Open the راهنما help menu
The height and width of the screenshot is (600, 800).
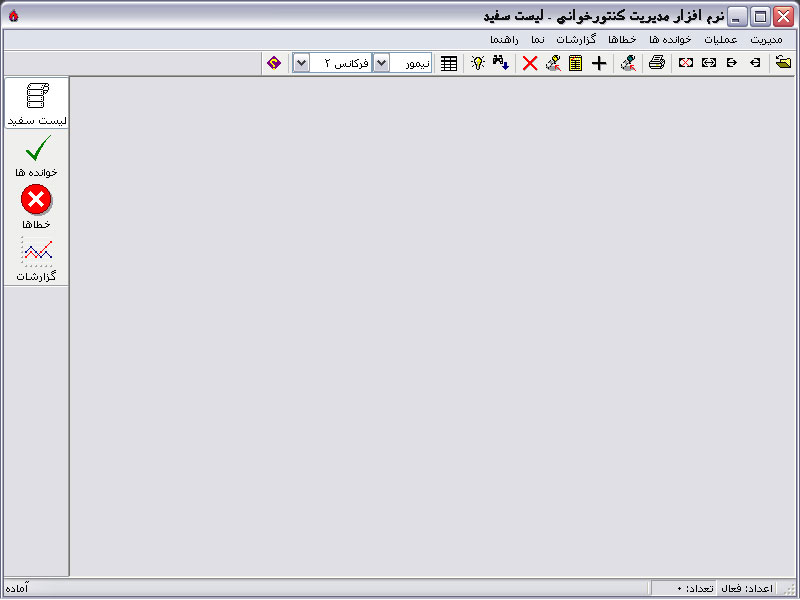pyautogui.click(x=506, y=39)
